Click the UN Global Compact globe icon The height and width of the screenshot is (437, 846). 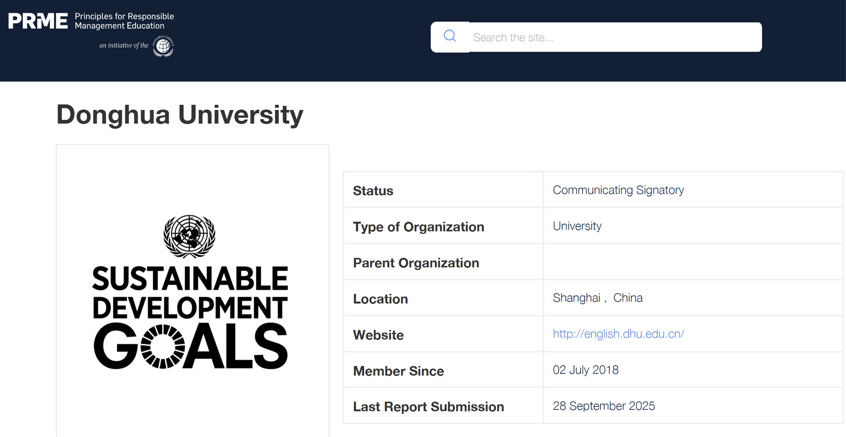(x=163, y=46)
